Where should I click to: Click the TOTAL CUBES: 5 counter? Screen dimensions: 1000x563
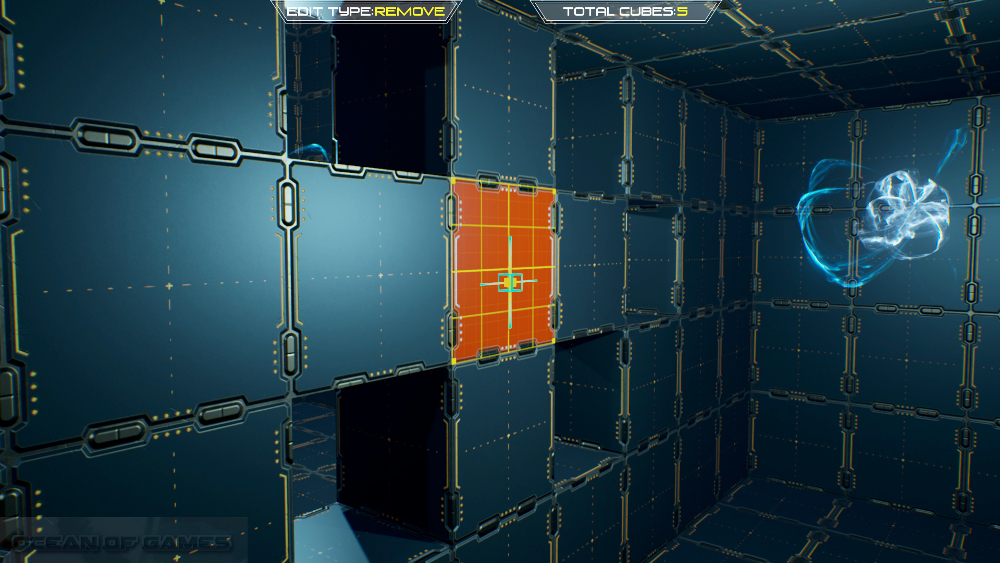(625, 11)
